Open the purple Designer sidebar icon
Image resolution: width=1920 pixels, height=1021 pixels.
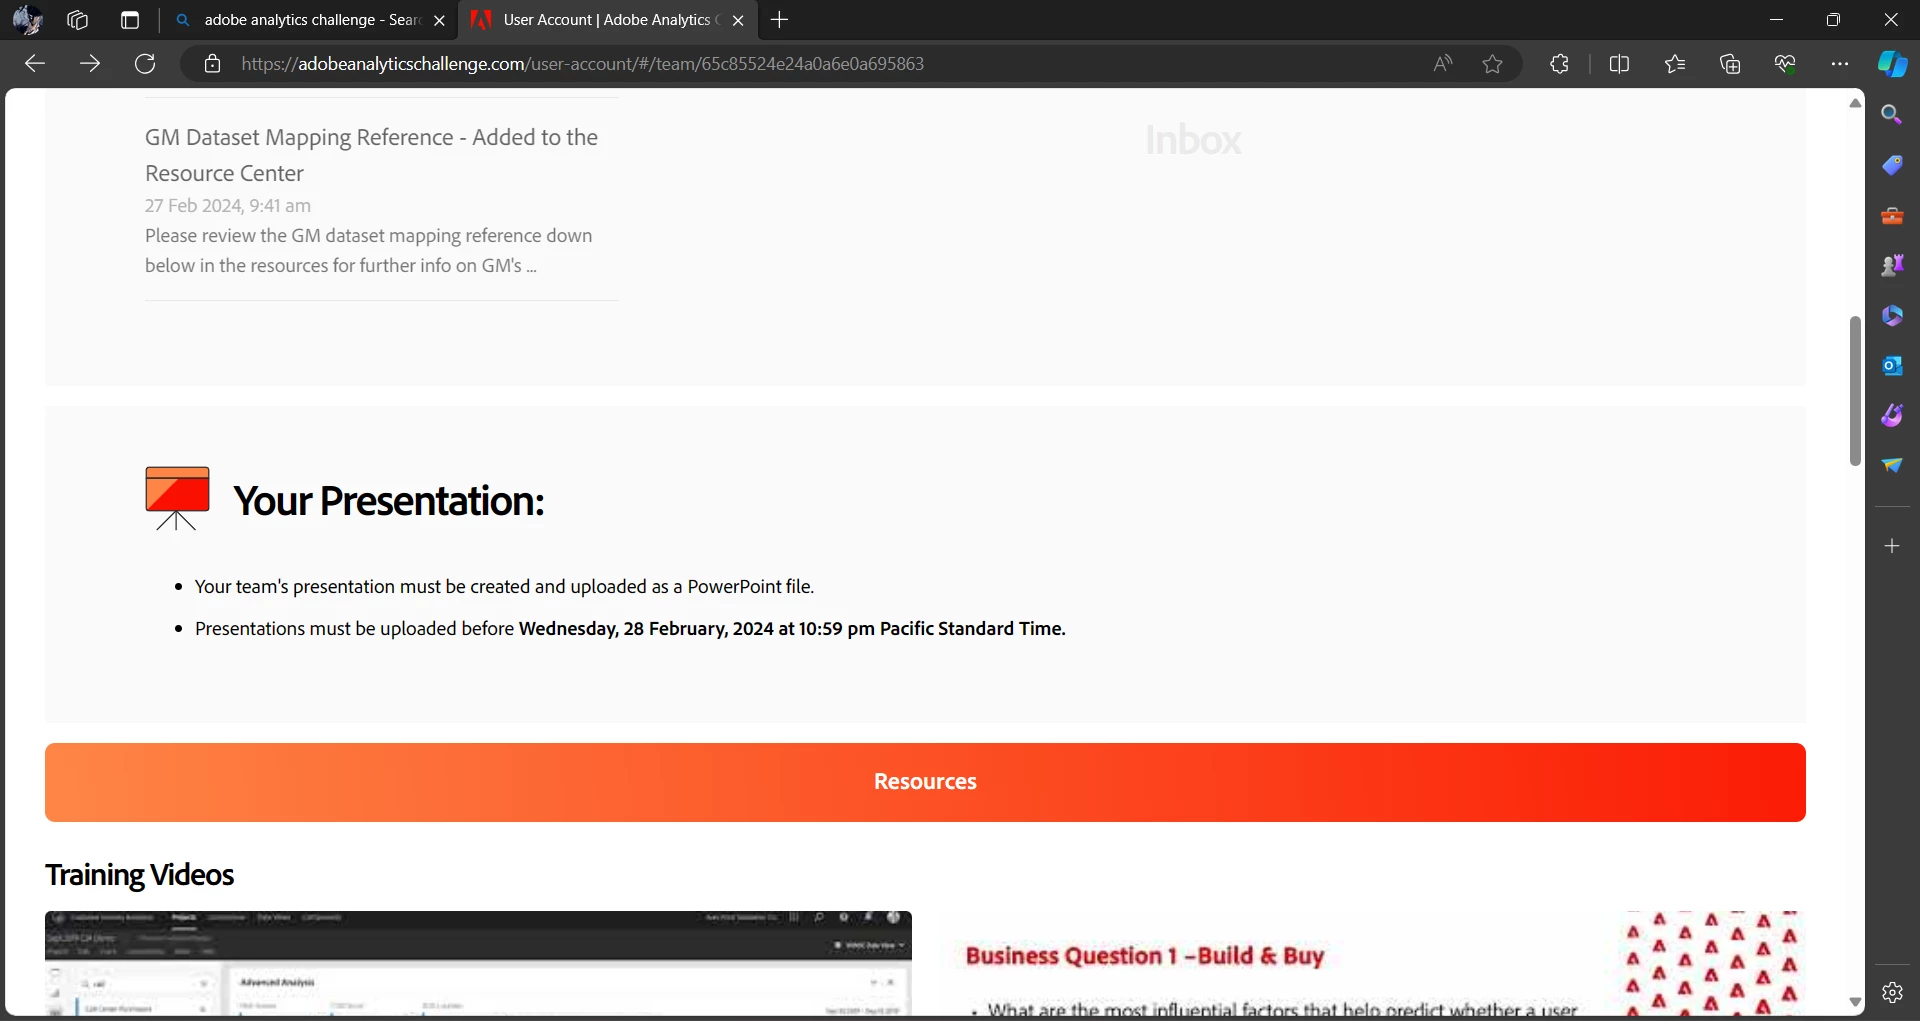pos(1892,415)
